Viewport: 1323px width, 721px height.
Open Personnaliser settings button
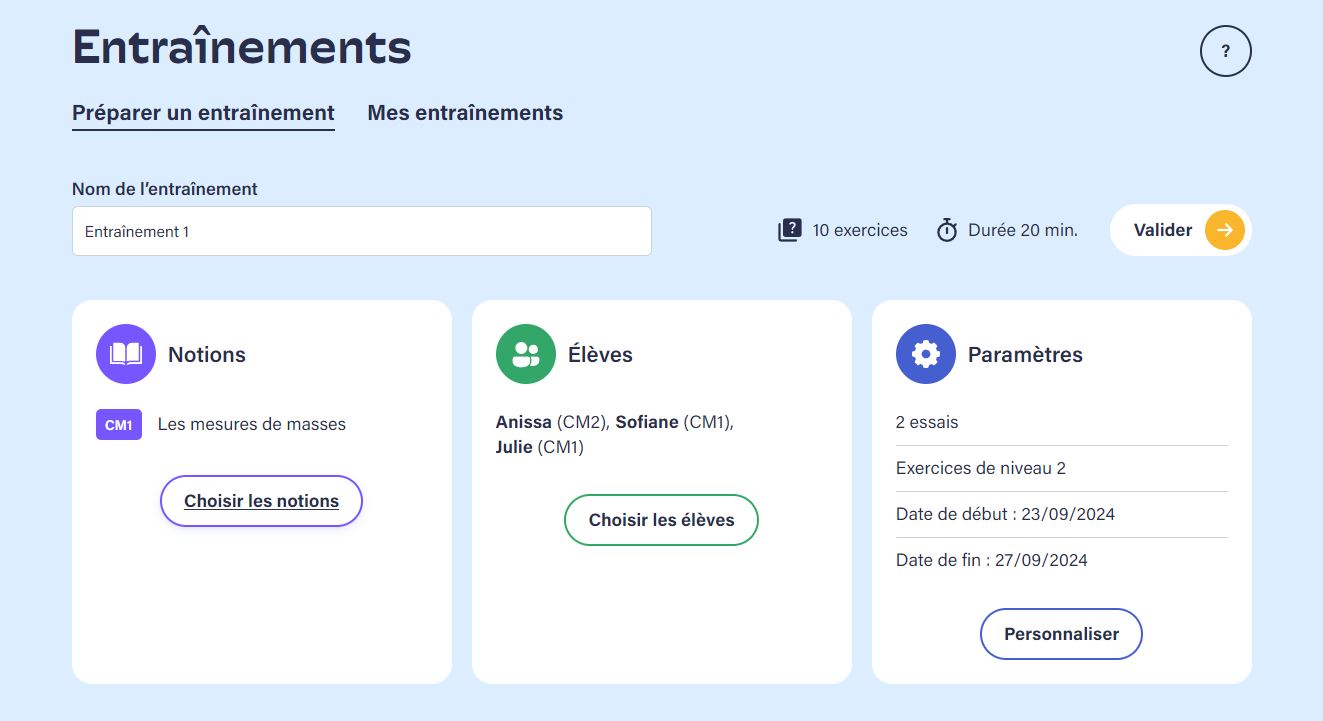point(1061,634)
